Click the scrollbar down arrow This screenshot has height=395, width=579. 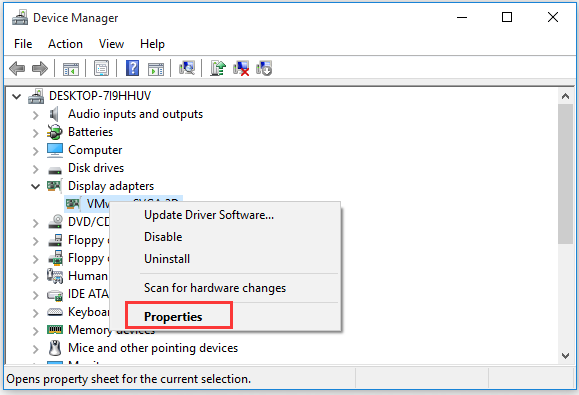coord(565,356)
